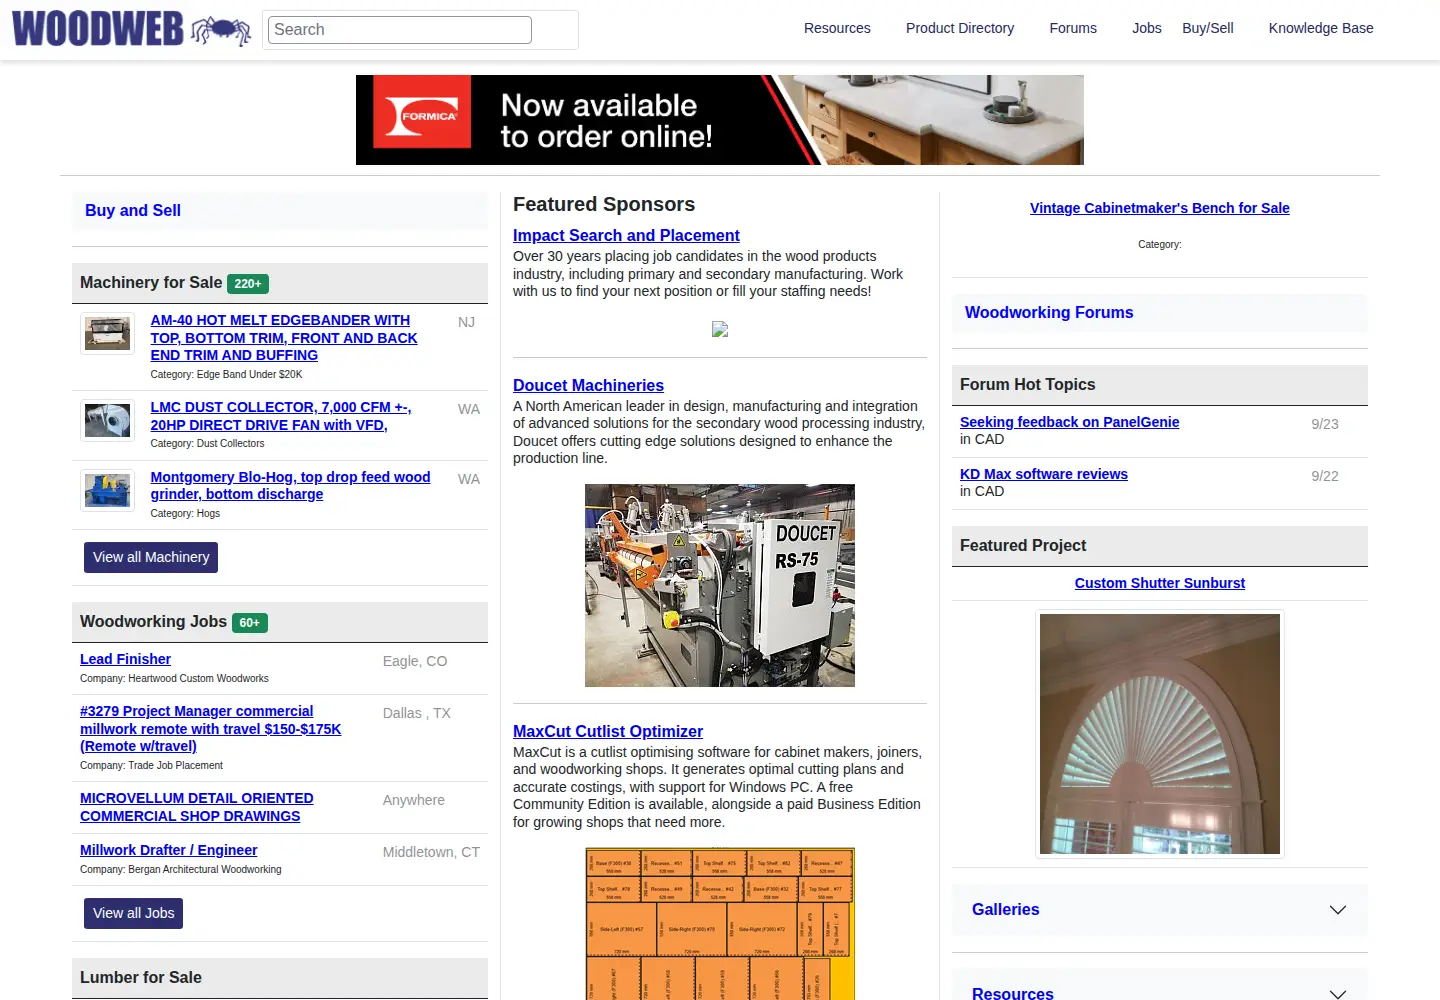This screenshot has width=1440, height=1000.
Task: Open AM-40 Hot Melt Edgebander listing
Action: pos(284,338)
